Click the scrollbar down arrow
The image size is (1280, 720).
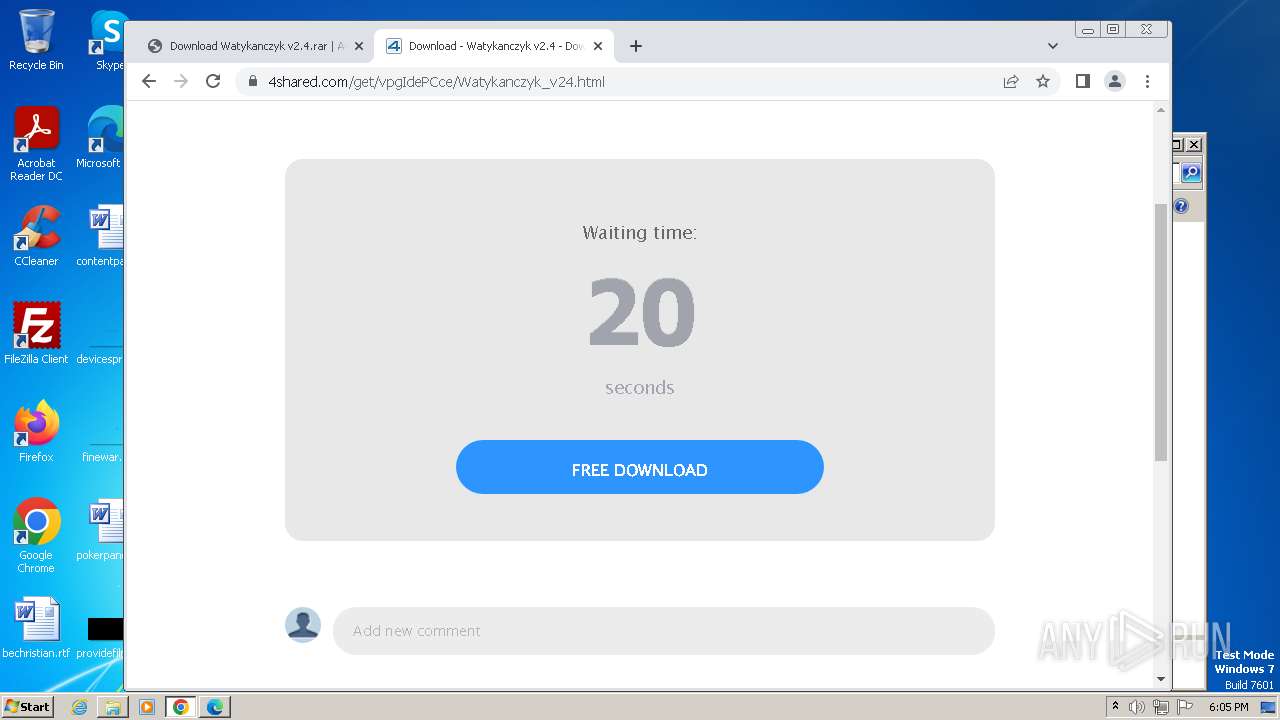pyautogui.click(x=1161, y=679)
